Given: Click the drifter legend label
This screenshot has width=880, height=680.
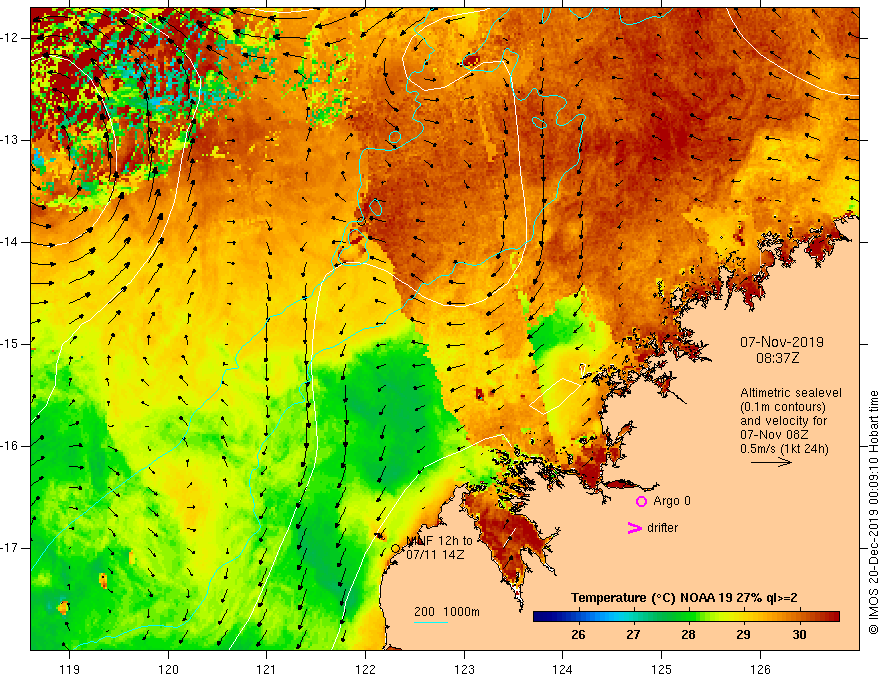Looking at the screenshot, I should (x=662, y=528).
